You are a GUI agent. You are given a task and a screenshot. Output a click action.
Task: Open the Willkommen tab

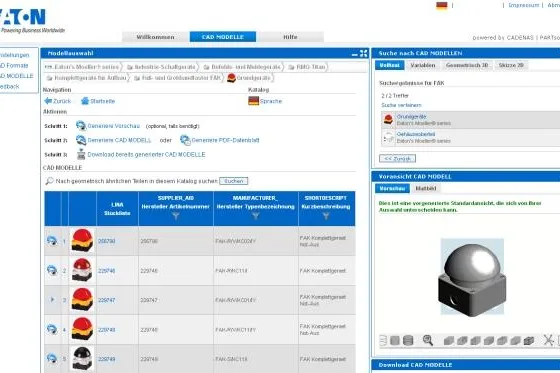[x=155, y=37]
